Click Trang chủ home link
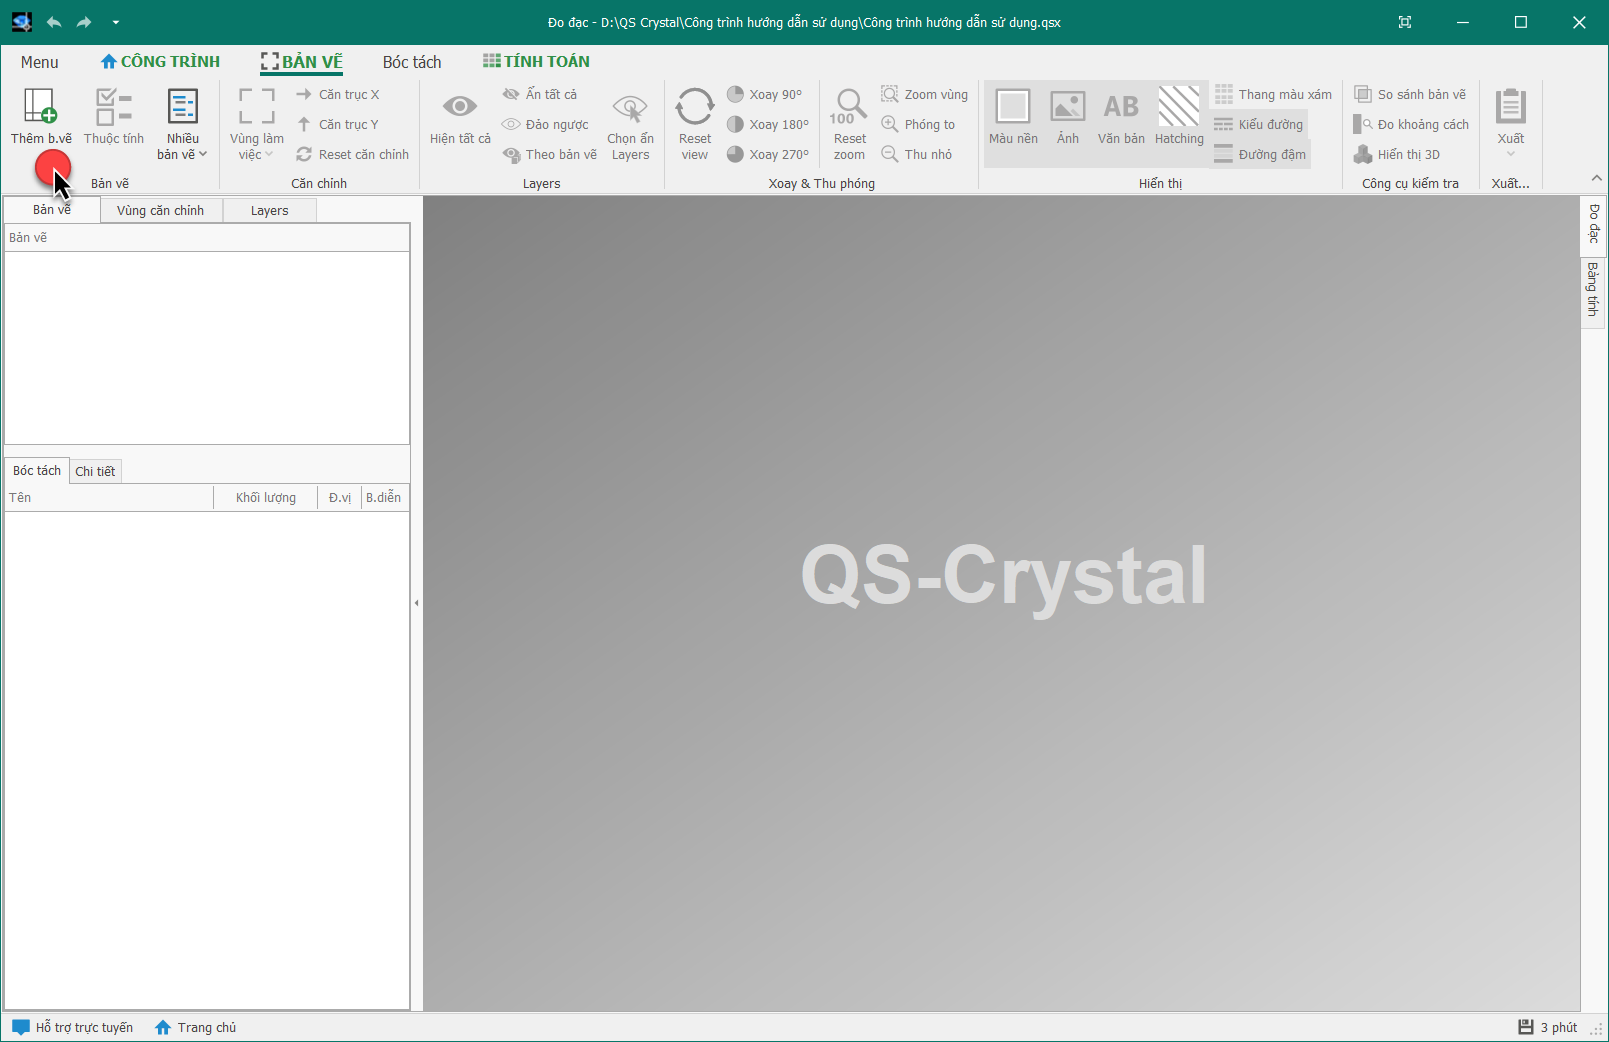1609x1042 pixels. [196, 1027]
